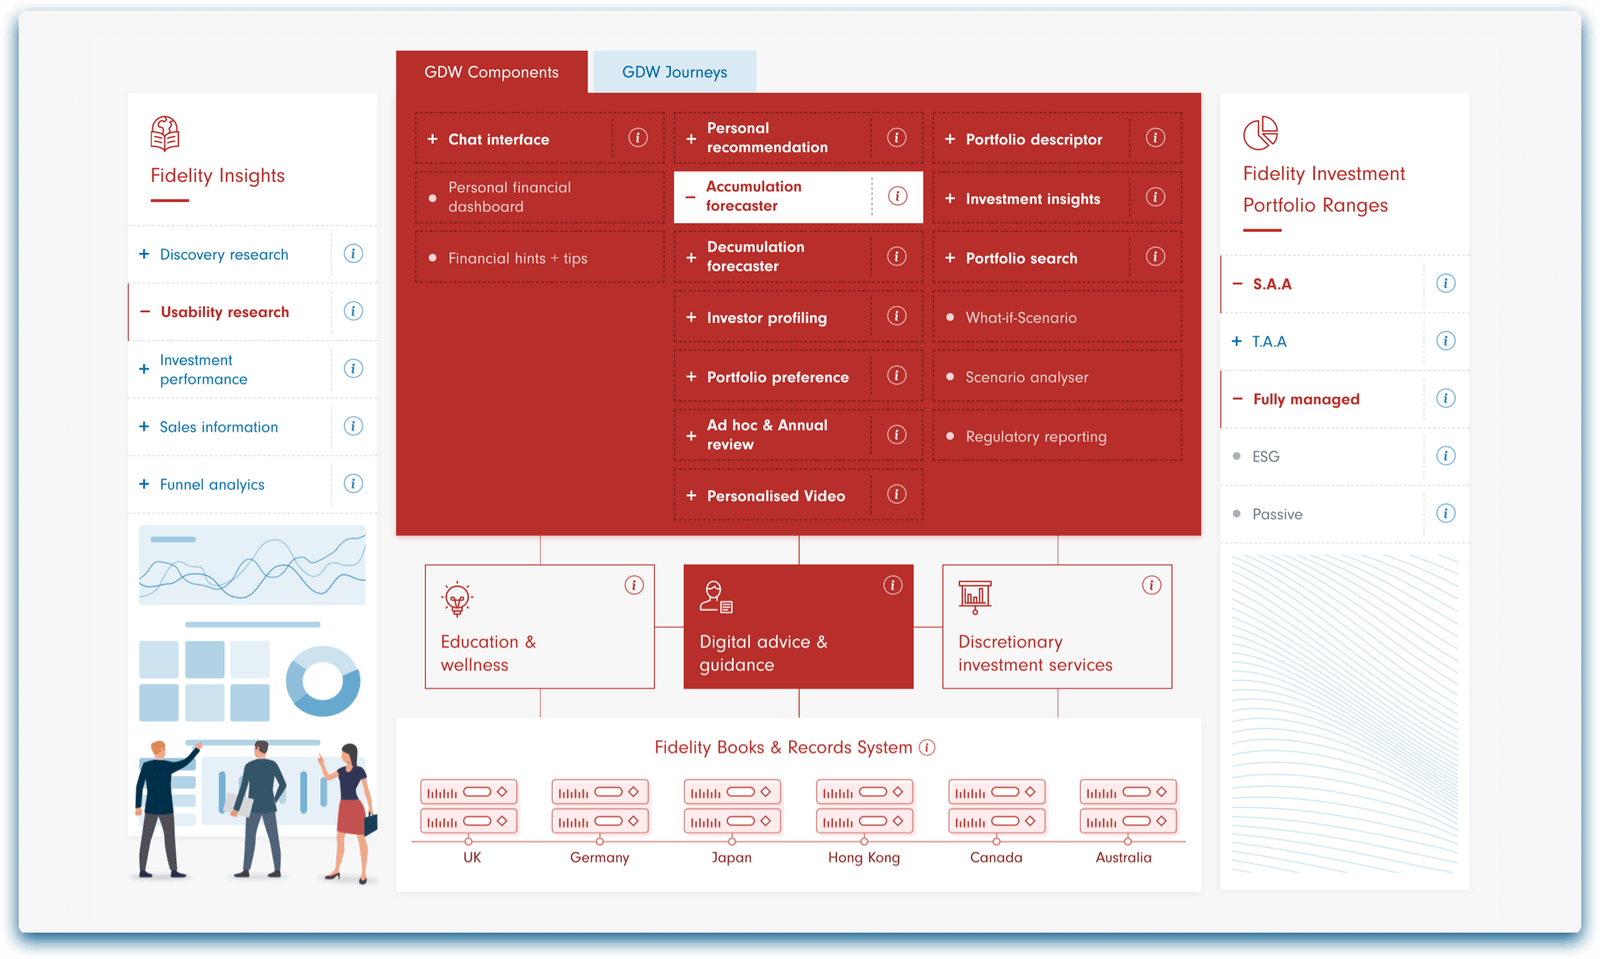
Task: Select the Regulatory reporting item
Action: [x=1057, y=436]
